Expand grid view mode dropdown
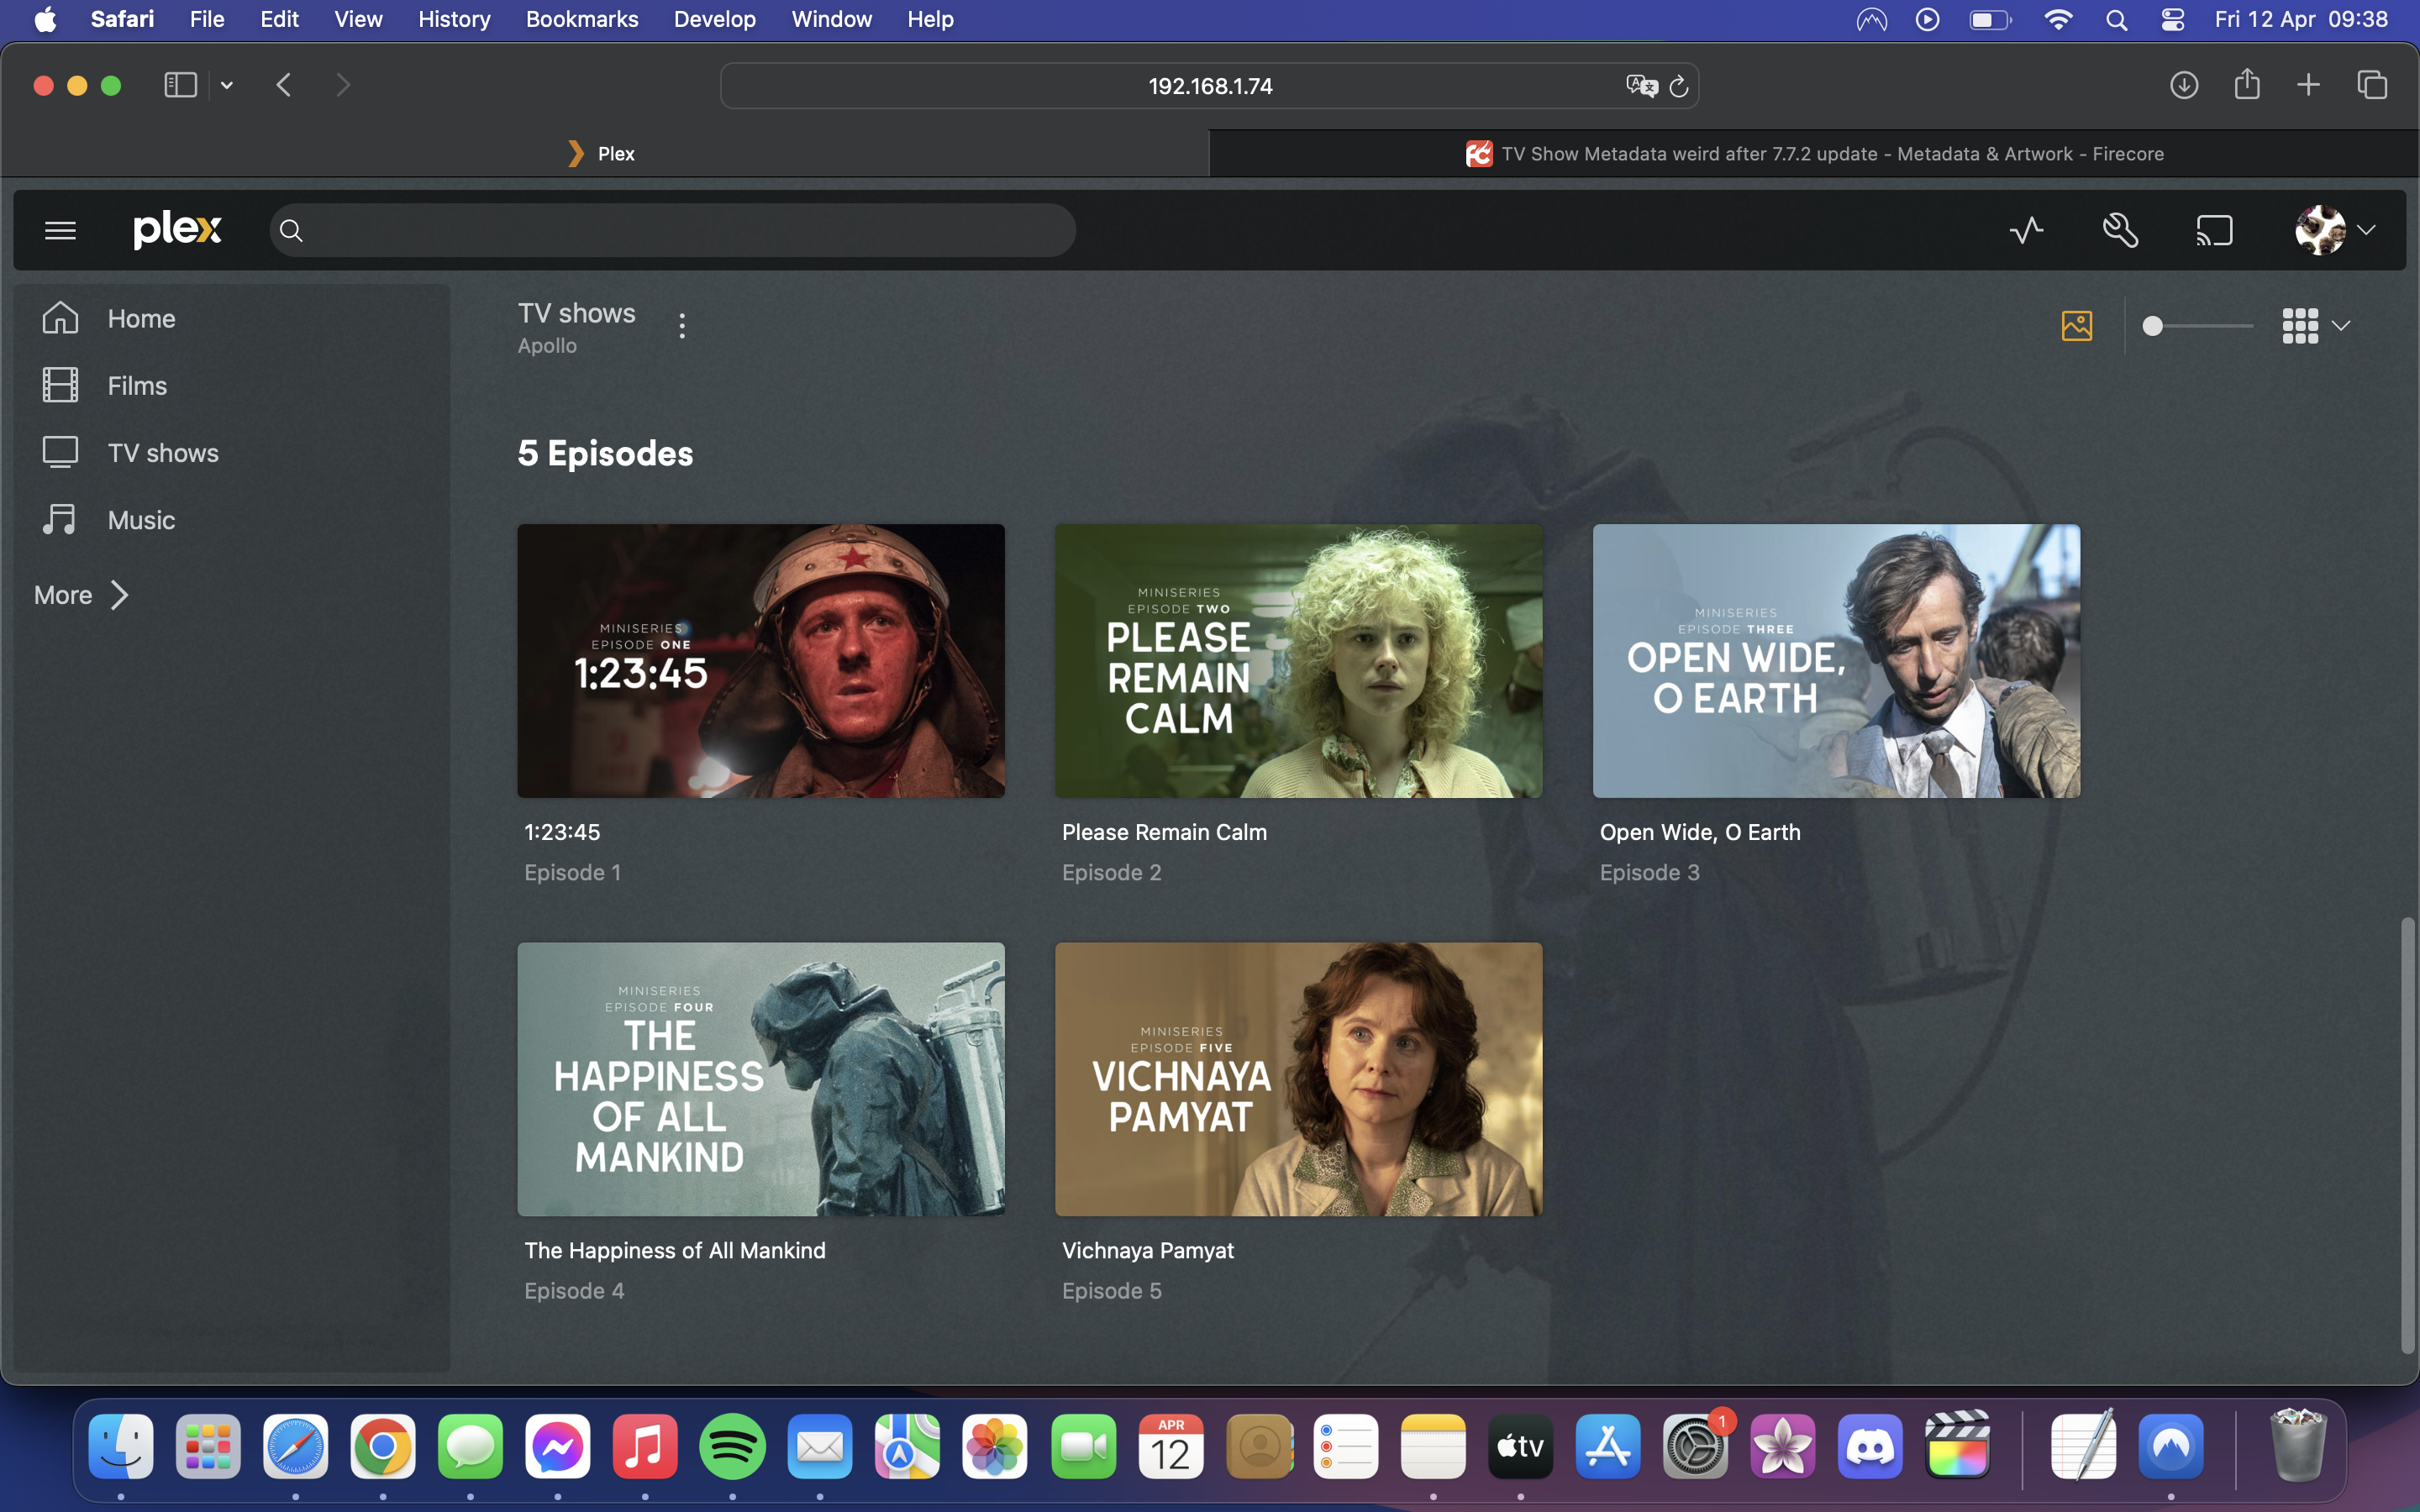The height and width of the screenshot is (1512, 2420). point(2315,326)
